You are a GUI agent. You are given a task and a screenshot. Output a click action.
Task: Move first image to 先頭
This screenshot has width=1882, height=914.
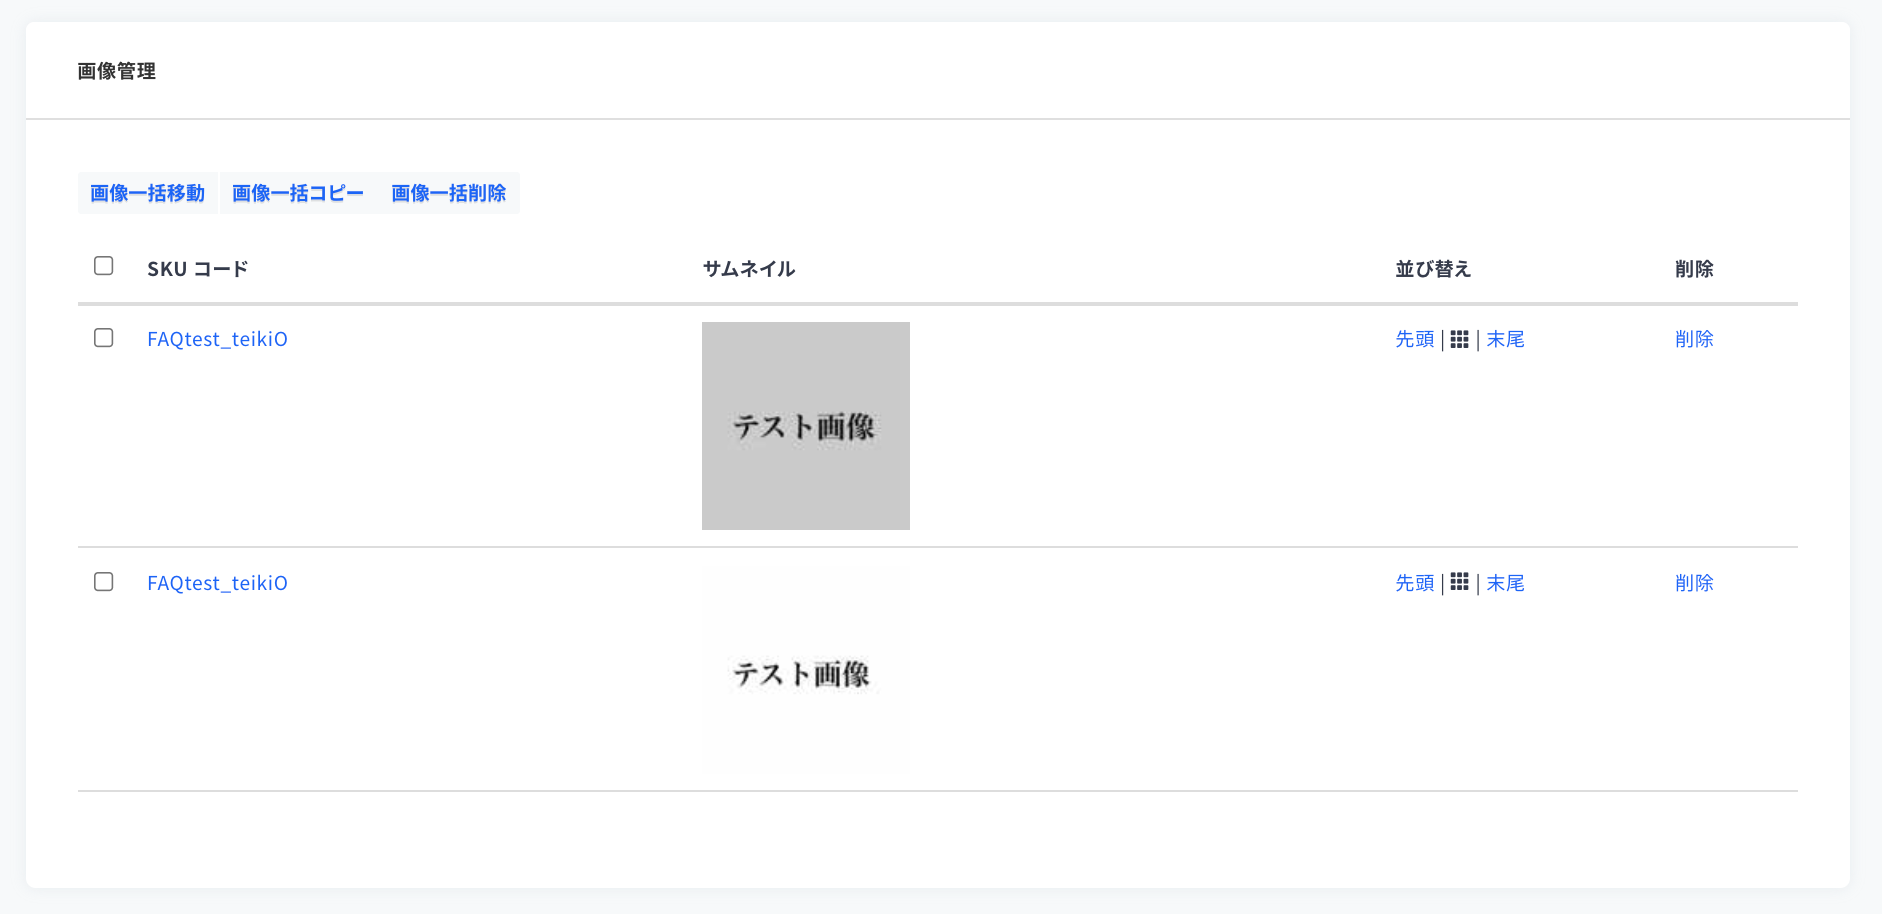click(1415, 339)
